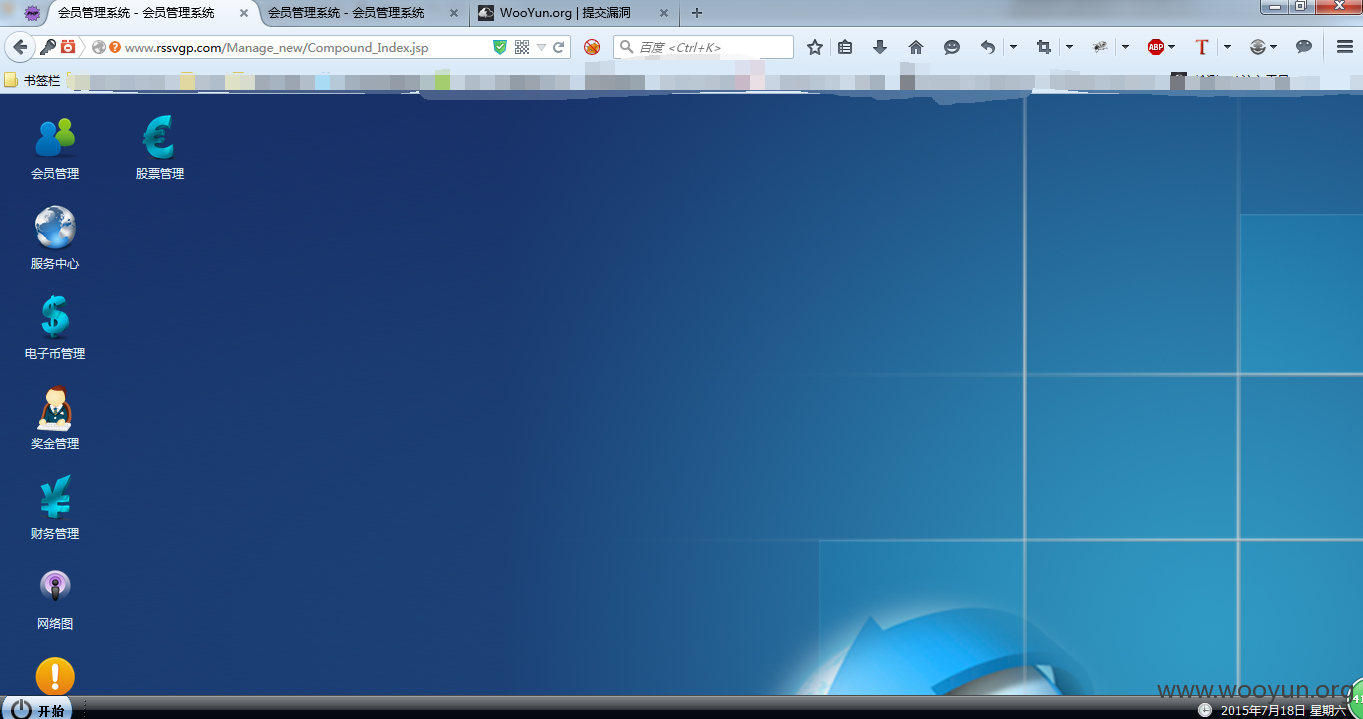Click the speech bubble chat icon
Viewport: 1363px width, 719px height.
coord(1304,47)
